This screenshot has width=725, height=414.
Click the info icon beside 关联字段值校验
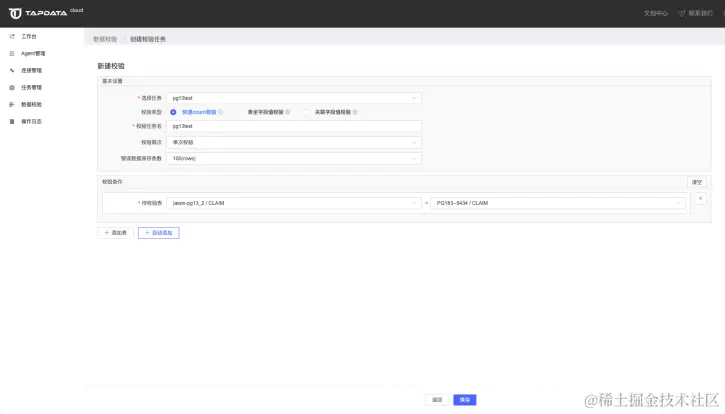355,112
